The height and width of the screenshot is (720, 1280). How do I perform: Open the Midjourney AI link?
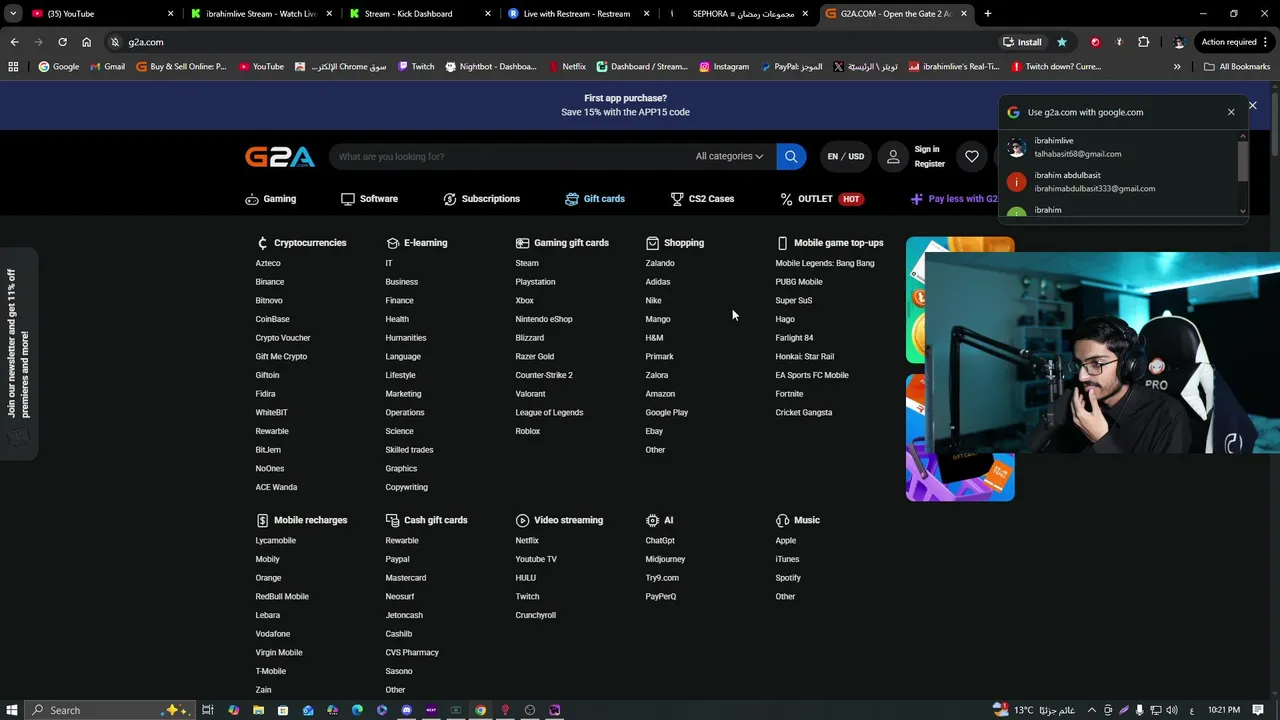pos(665,559)
